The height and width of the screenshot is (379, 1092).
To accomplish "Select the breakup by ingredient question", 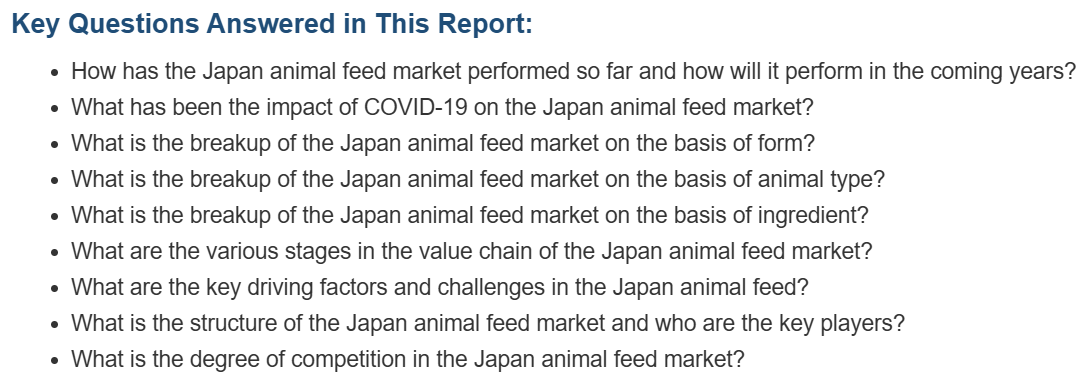I will [470, 215].
